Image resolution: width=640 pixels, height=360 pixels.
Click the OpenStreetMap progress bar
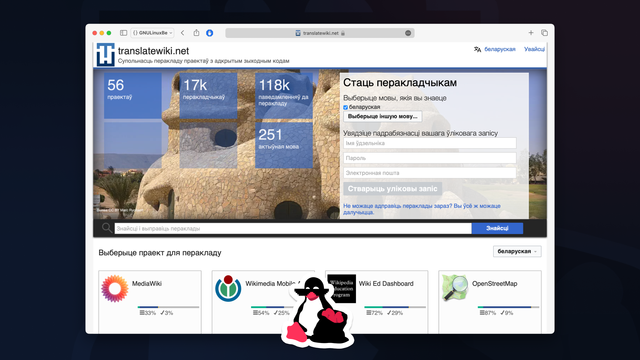point(508,307)
